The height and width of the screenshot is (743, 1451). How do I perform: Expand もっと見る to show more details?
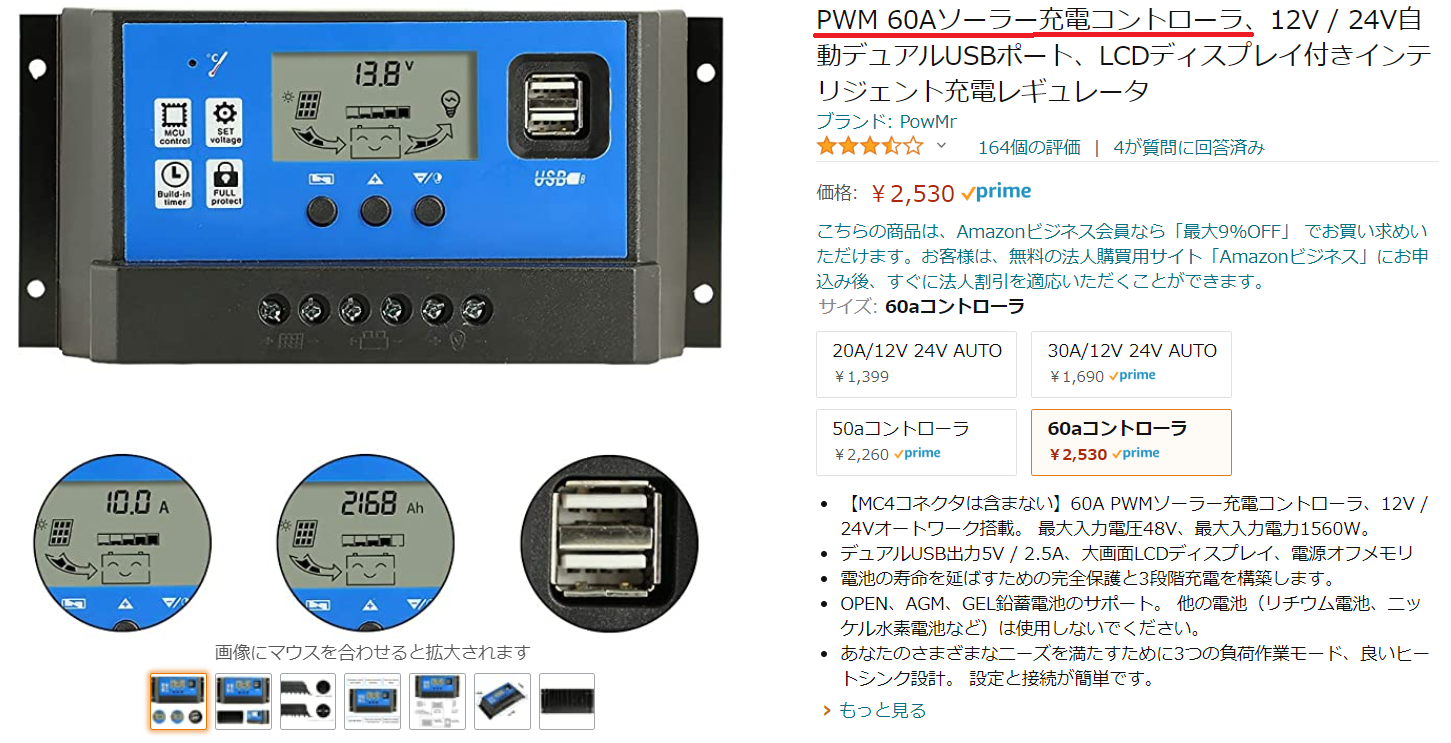point(874,711)
